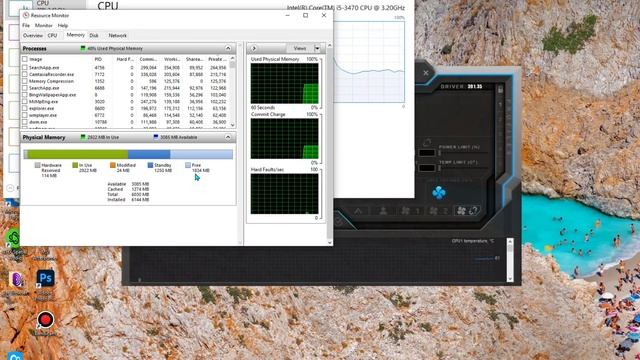Click the CPU usage graph in Task Manager
The width and height of the screenshot is (640, 360).
pyautogui.click(x=369, y=62)
